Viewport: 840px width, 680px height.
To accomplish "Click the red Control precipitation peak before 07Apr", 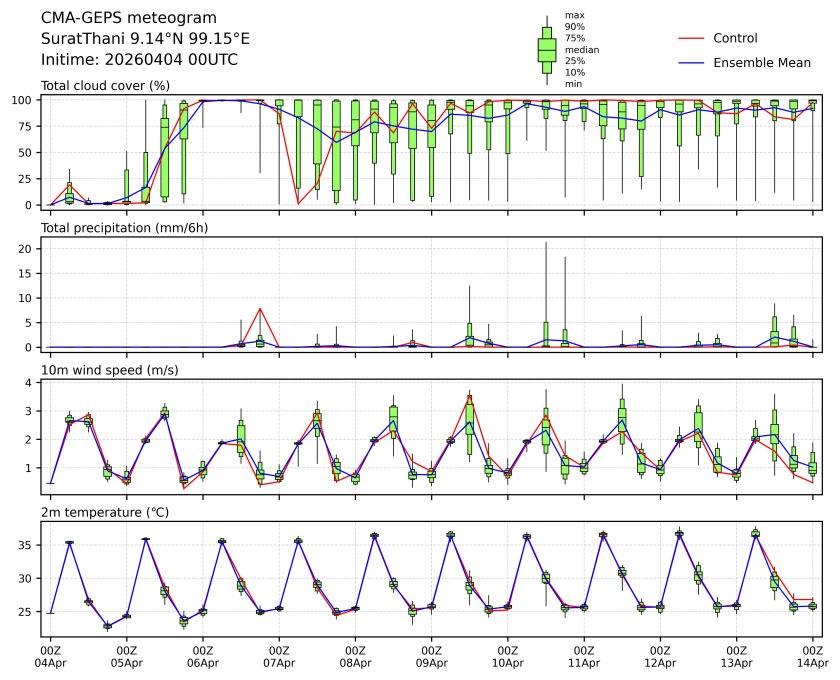I will pyautogui.click(x=260, y=309).
